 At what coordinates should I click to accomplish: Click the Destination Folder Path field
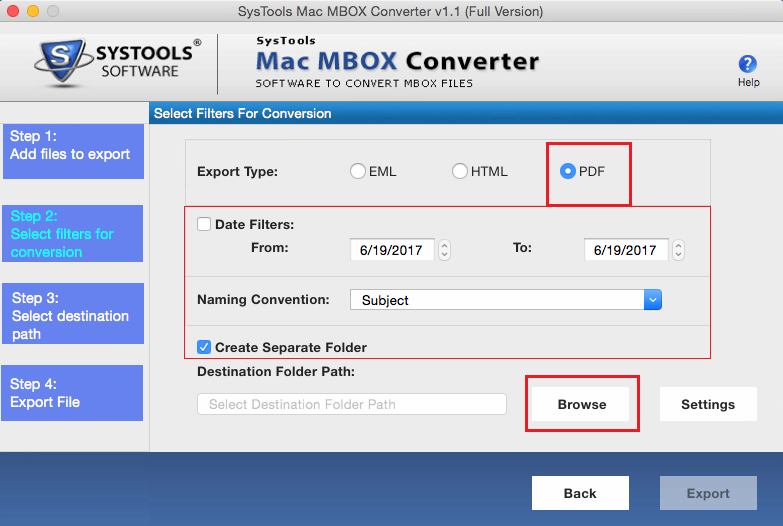point(352,404)
